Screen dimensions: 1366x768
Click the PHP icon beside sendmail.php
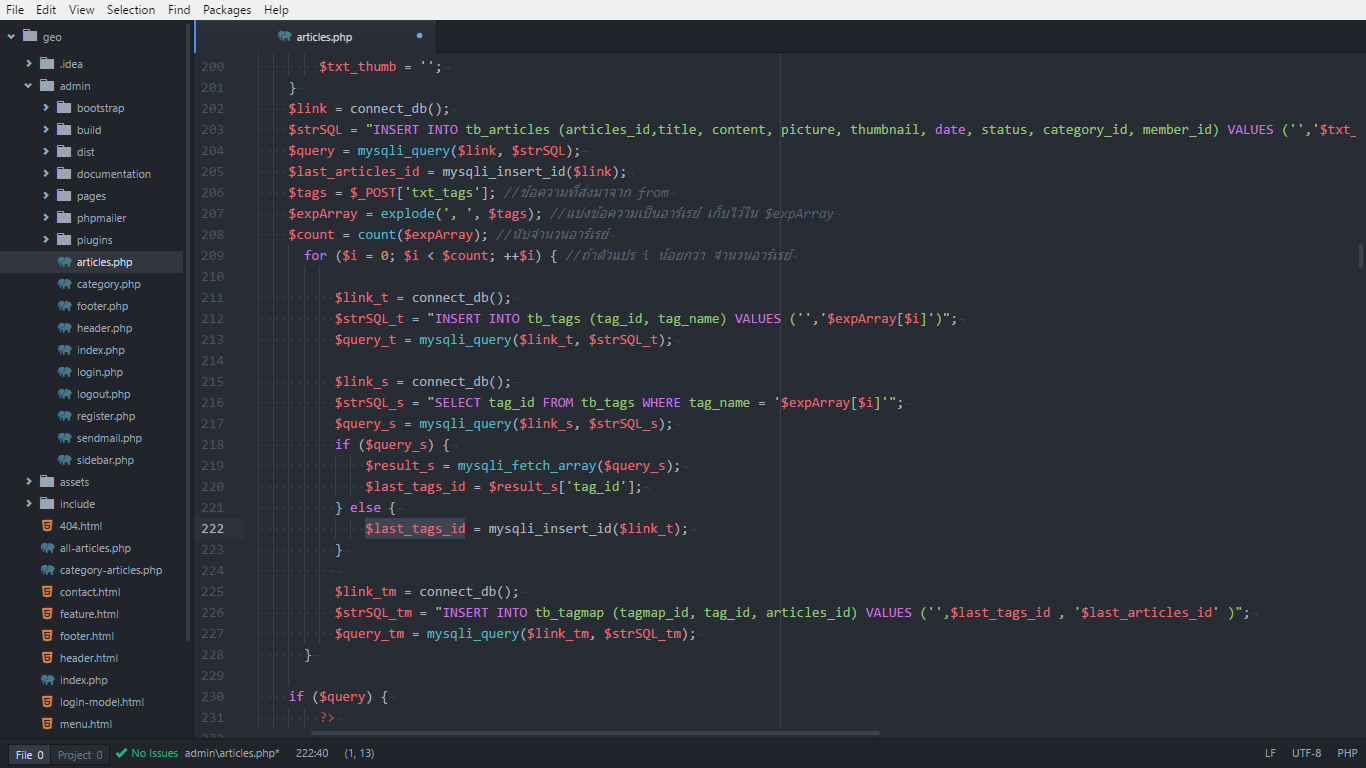pyautogui.click(x=64, y=438)
